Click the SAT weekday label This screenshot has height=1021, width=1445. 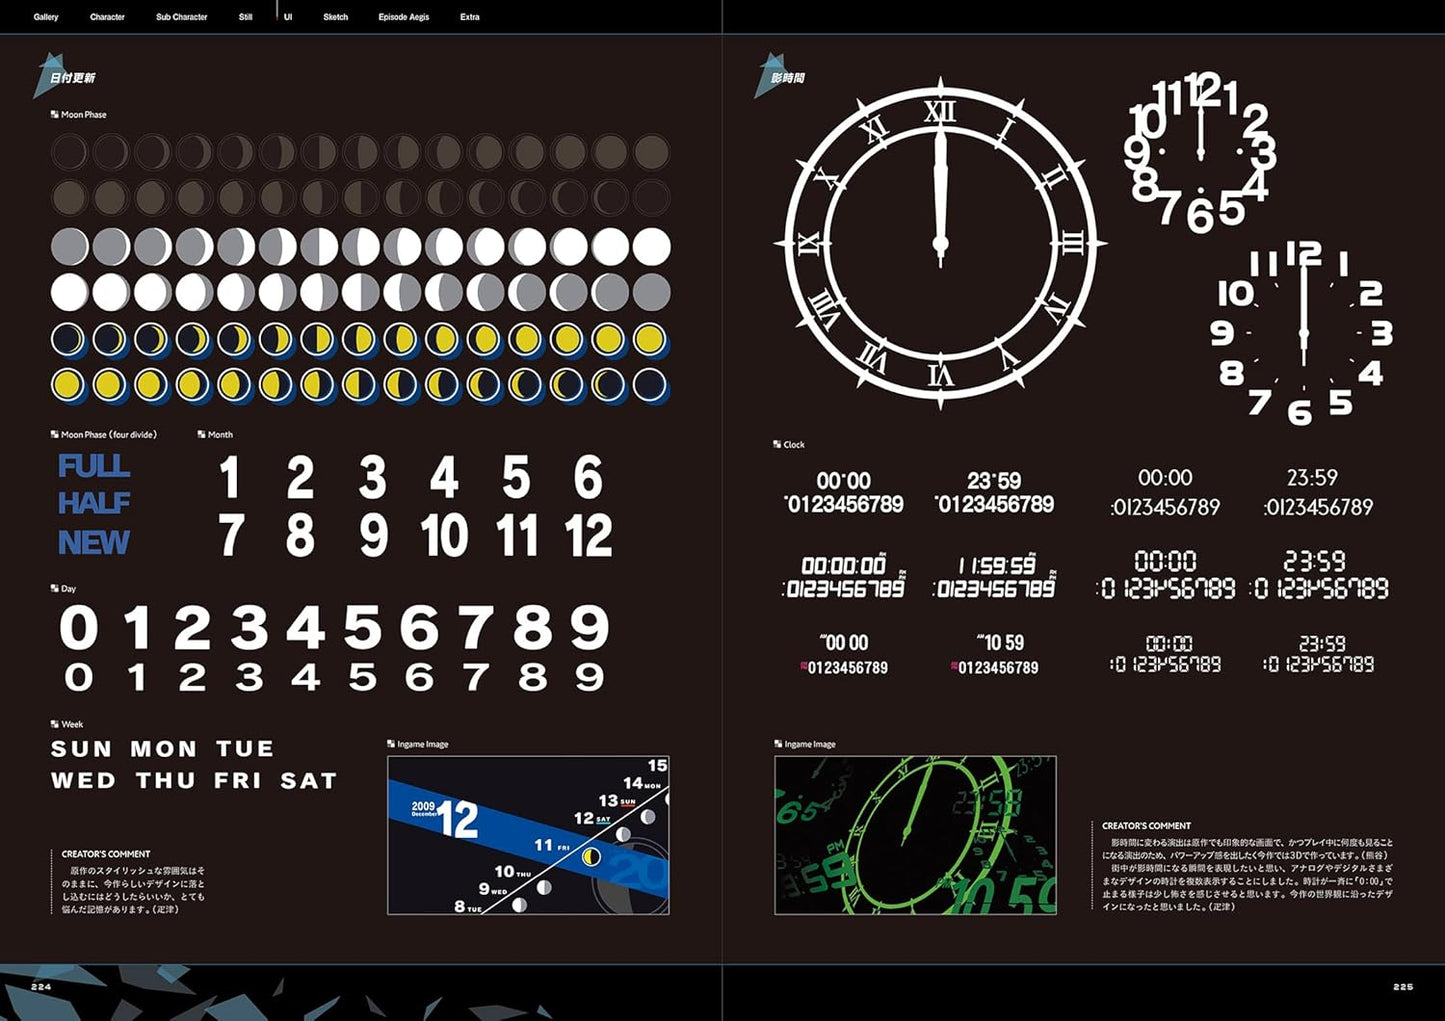pyautogui.click(x=308, y=780)
